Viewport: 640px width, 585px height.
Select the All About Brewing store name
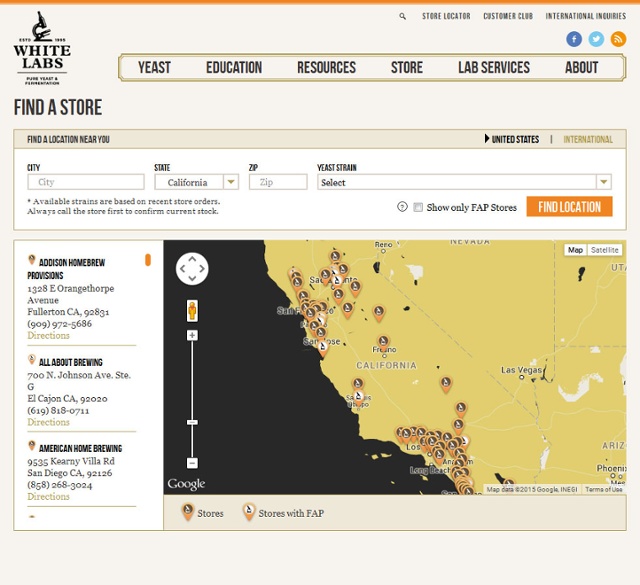[x=71, y=362]
